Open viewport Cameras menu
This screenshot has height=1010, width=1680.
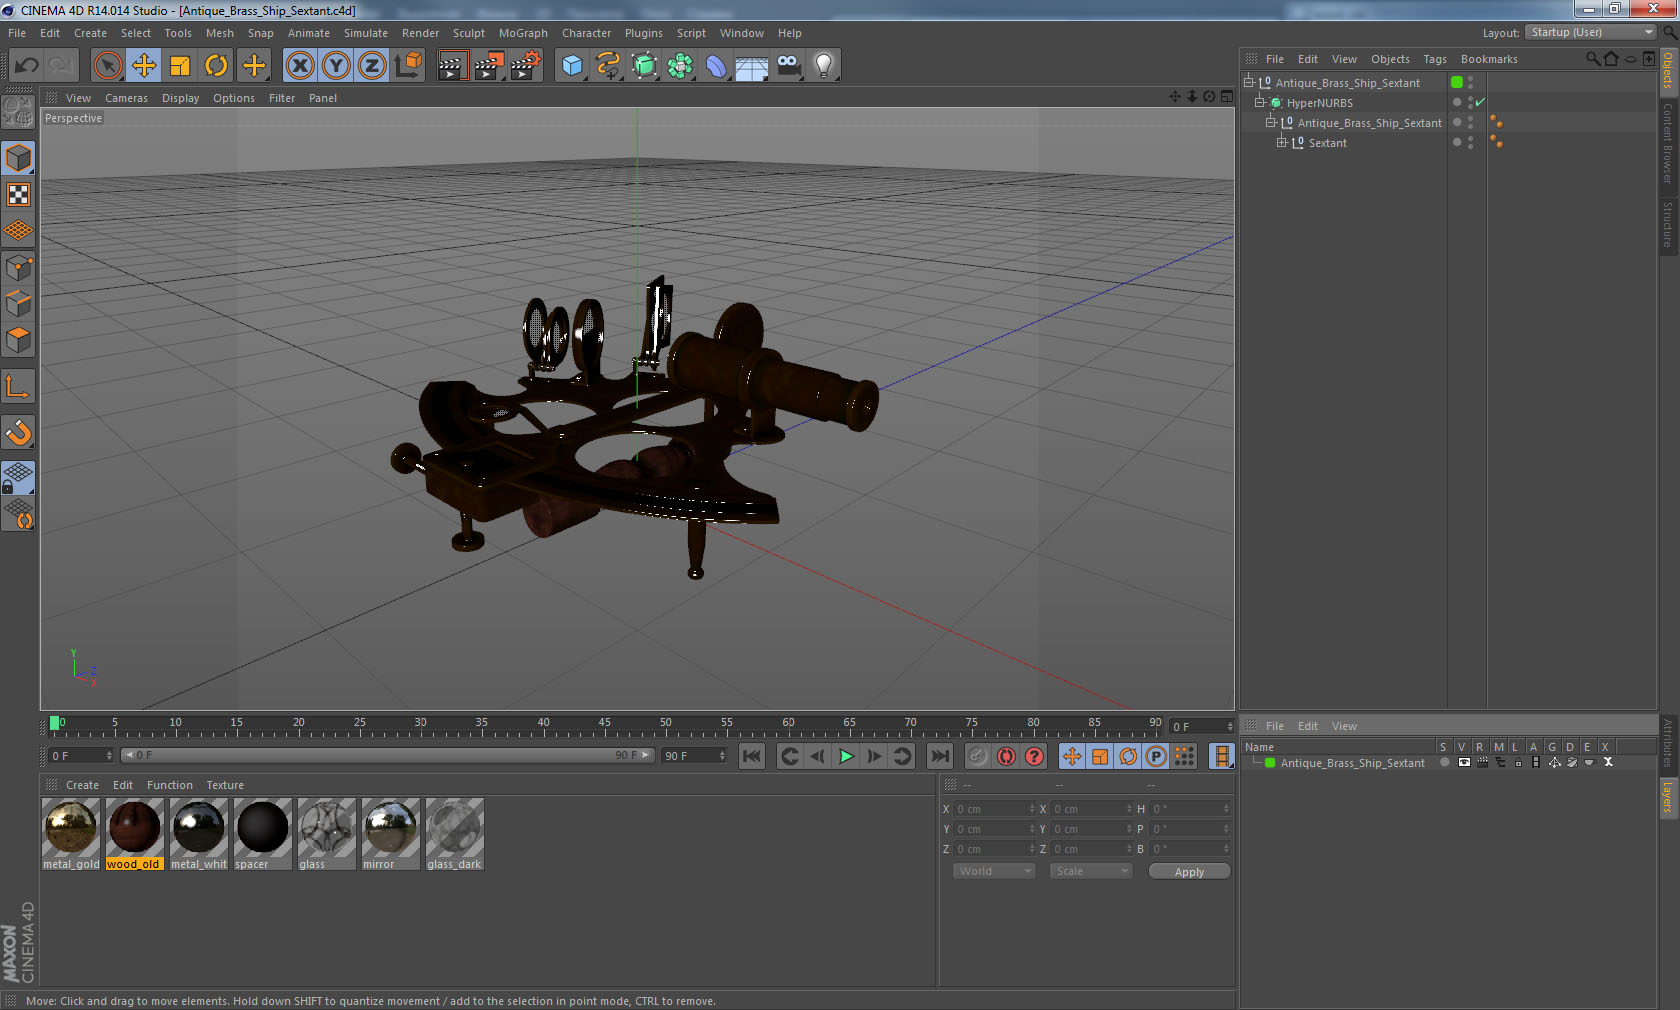coord(126,98)
